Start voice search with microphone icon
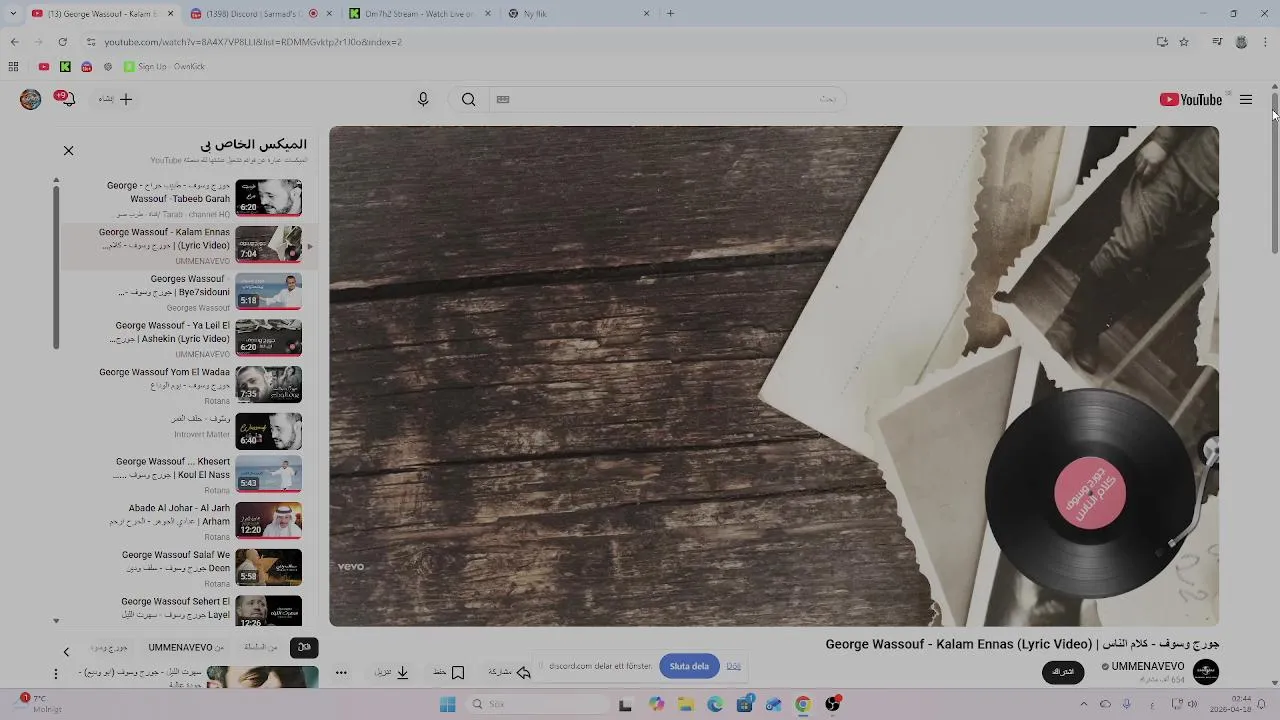The image size is (1280, 720). click(x=423, y=99)
